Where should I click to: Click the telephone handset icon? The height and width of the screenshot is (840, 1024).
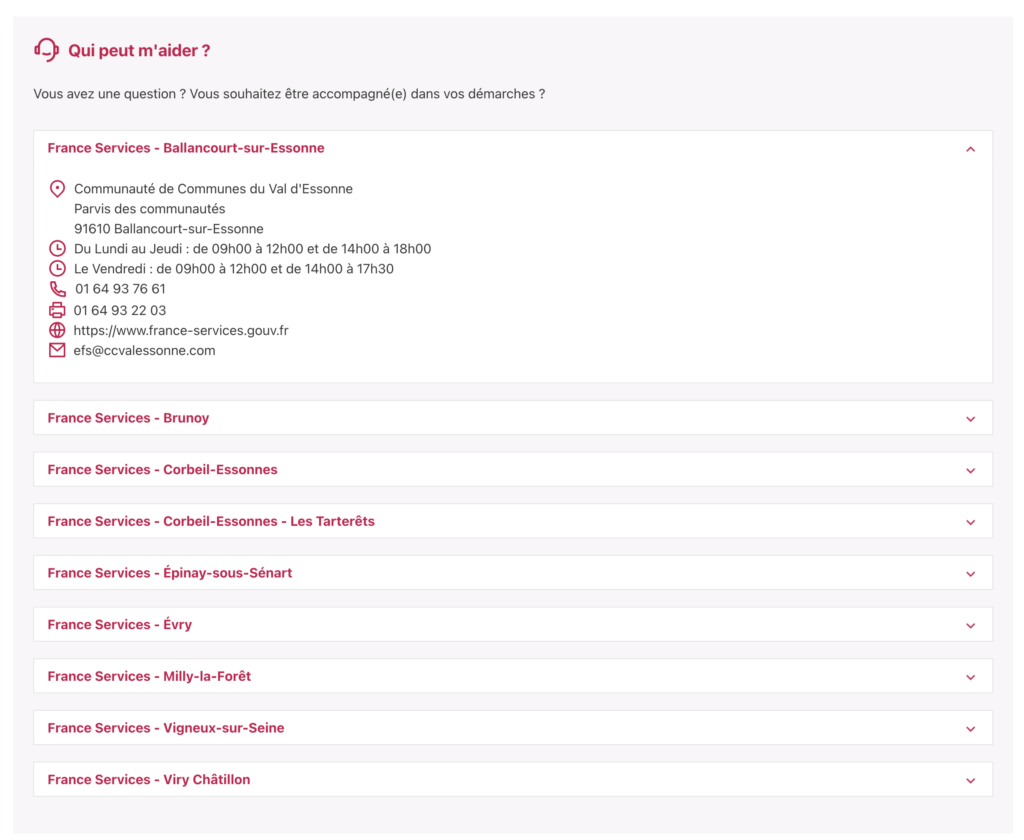[58, 289]
